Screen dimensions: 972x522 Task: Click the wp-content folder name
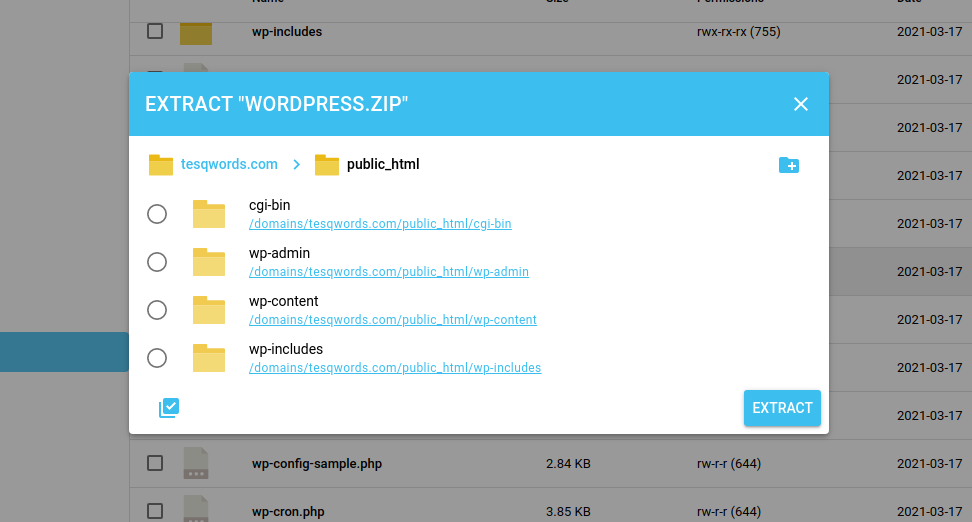point(283,301)
